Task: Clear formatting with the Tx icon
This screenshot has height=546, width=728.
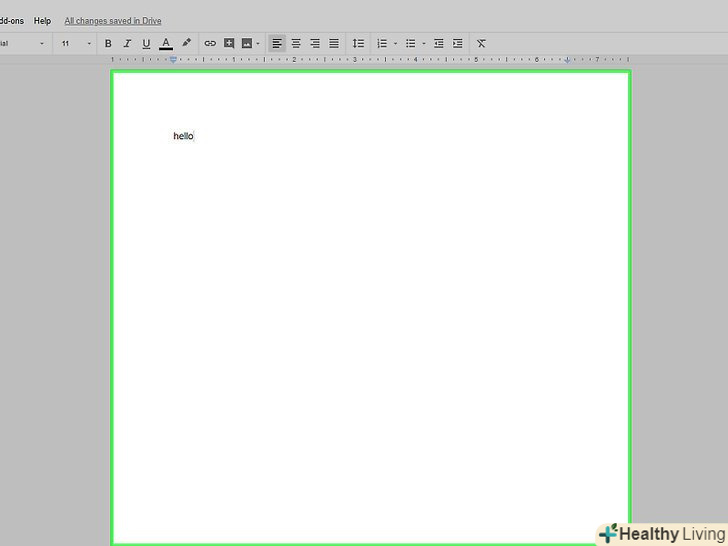Action: click(x=481, y=44)
